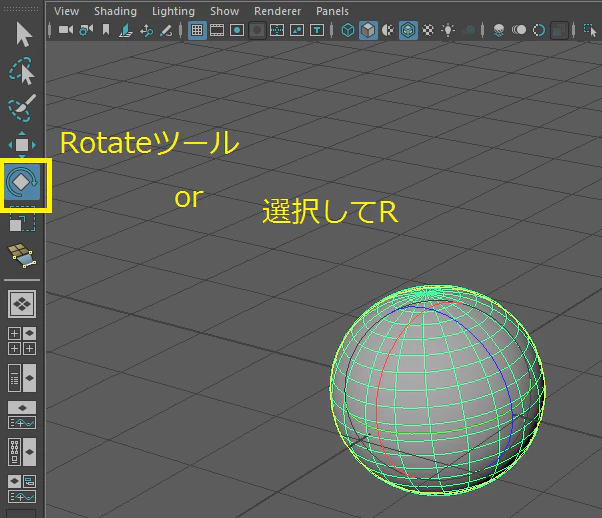Toggle Wireframe on Shaded icon
Image resolution: width=602 pixels, height=518 pixels.
(408, 30)
